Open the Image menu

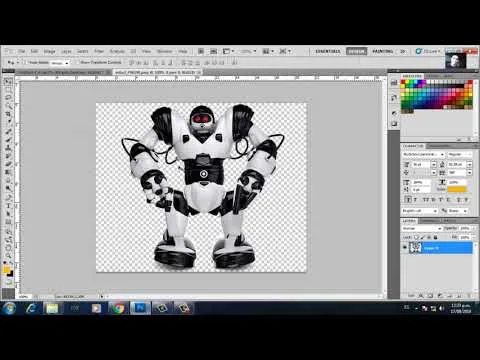tap(50, 51)
